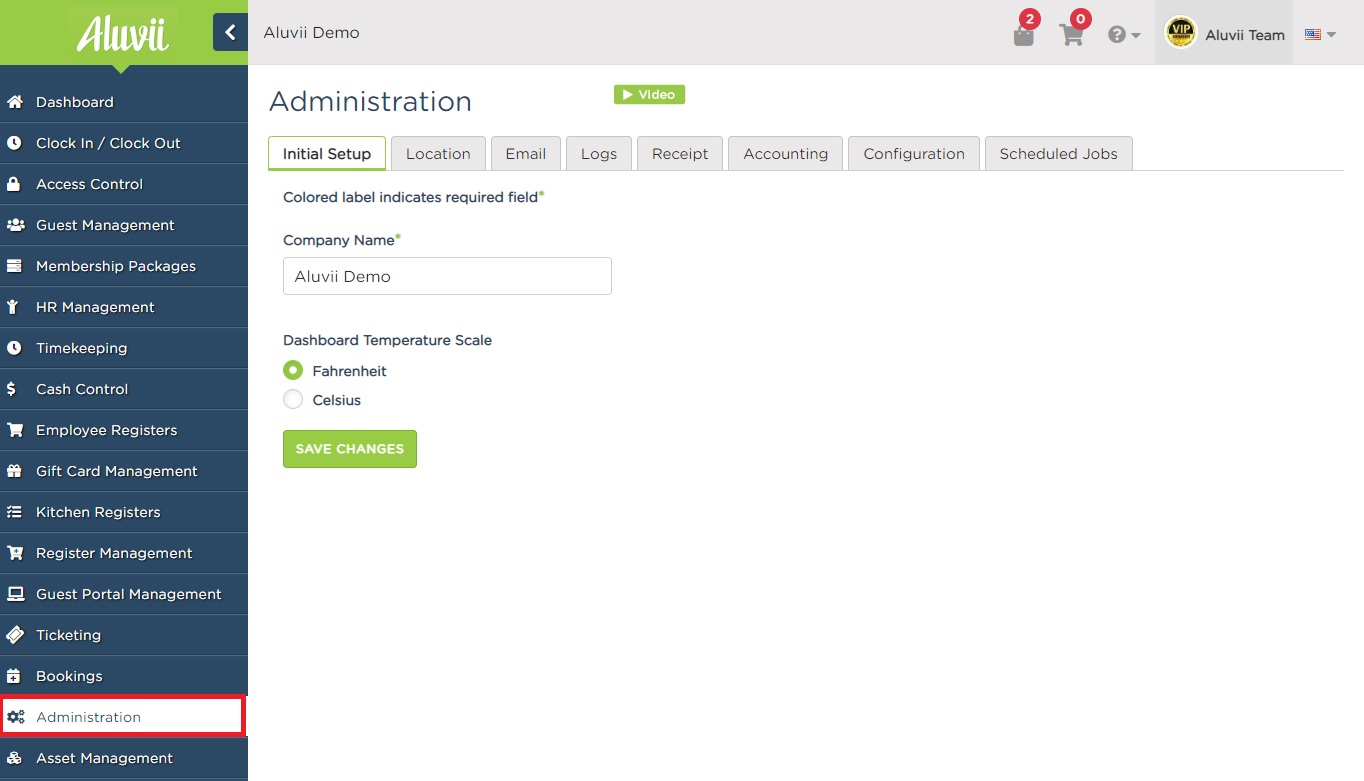
Task: Click the HR Management person icon
Action: 15,307
